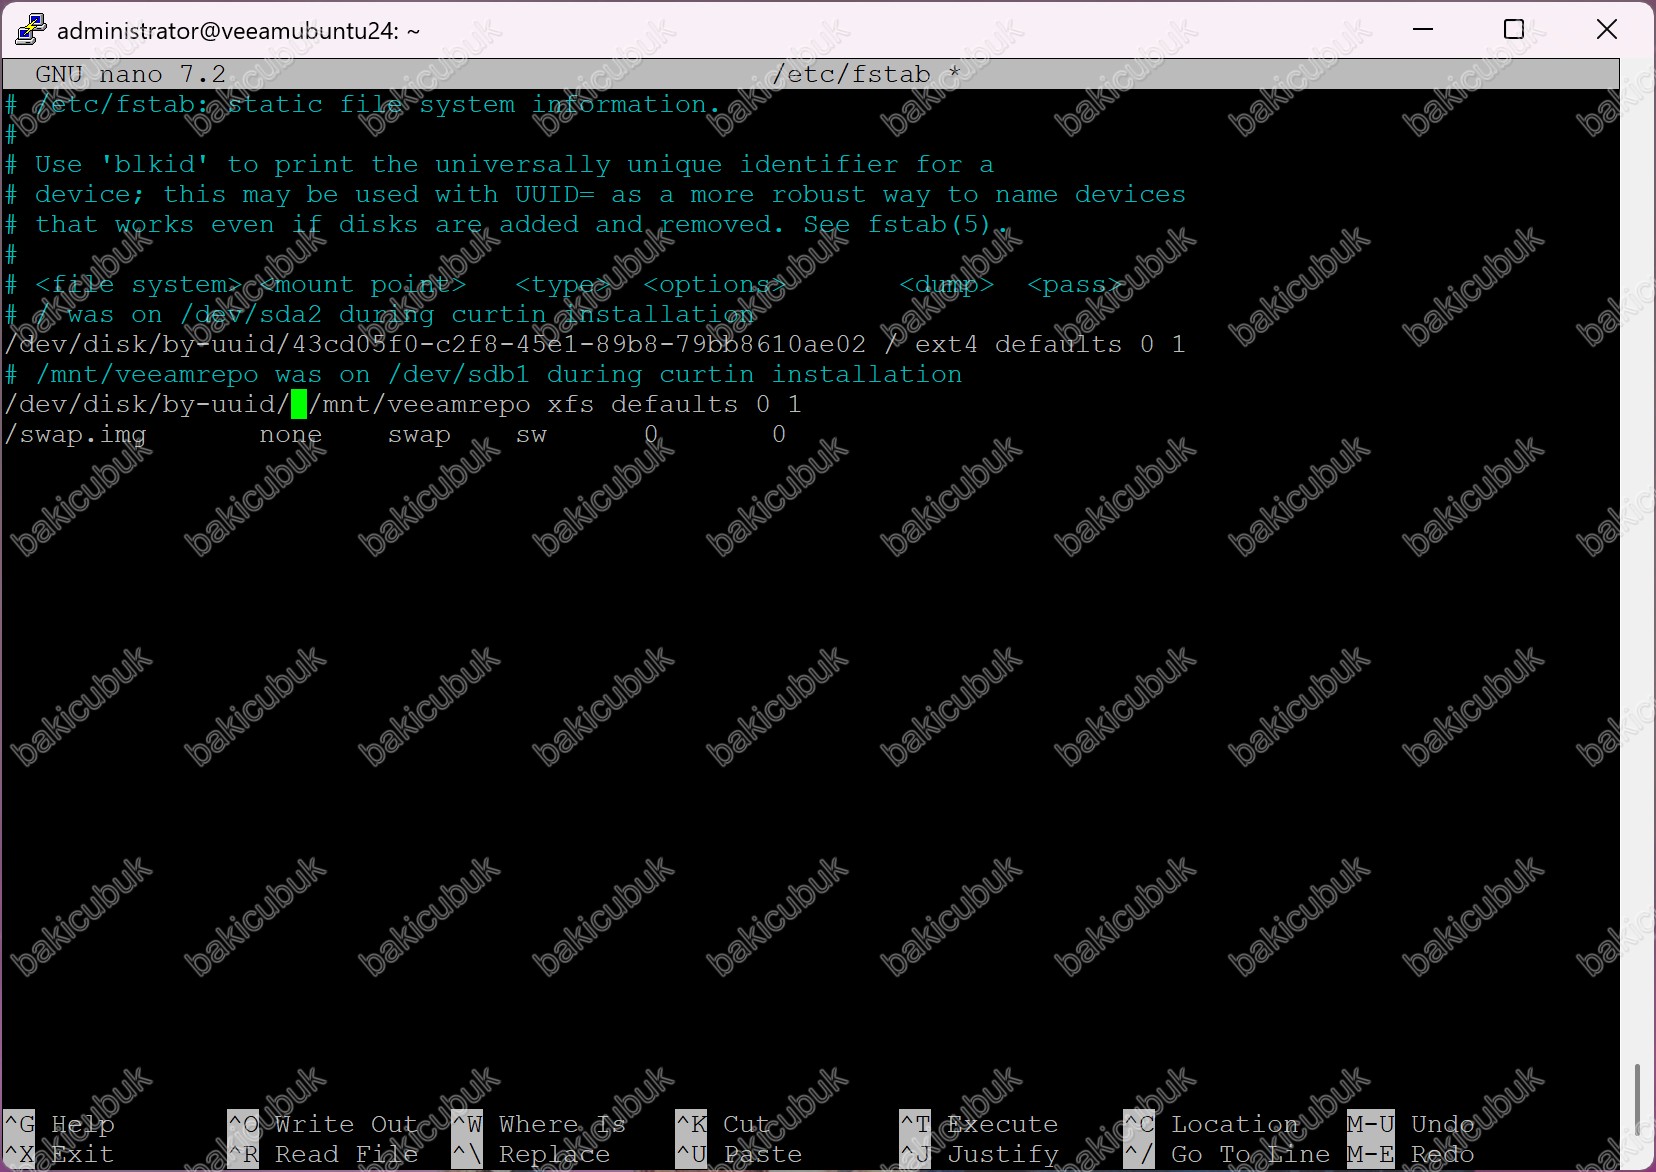1656x1172 pixels.
Task: Click ^T Execute shortcut
Action: [x=979, y=1124]
